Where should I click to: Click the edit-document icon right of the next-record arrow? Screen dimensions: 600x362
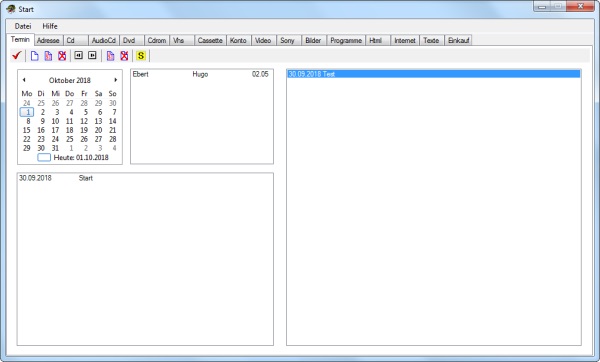click(110, 56)
